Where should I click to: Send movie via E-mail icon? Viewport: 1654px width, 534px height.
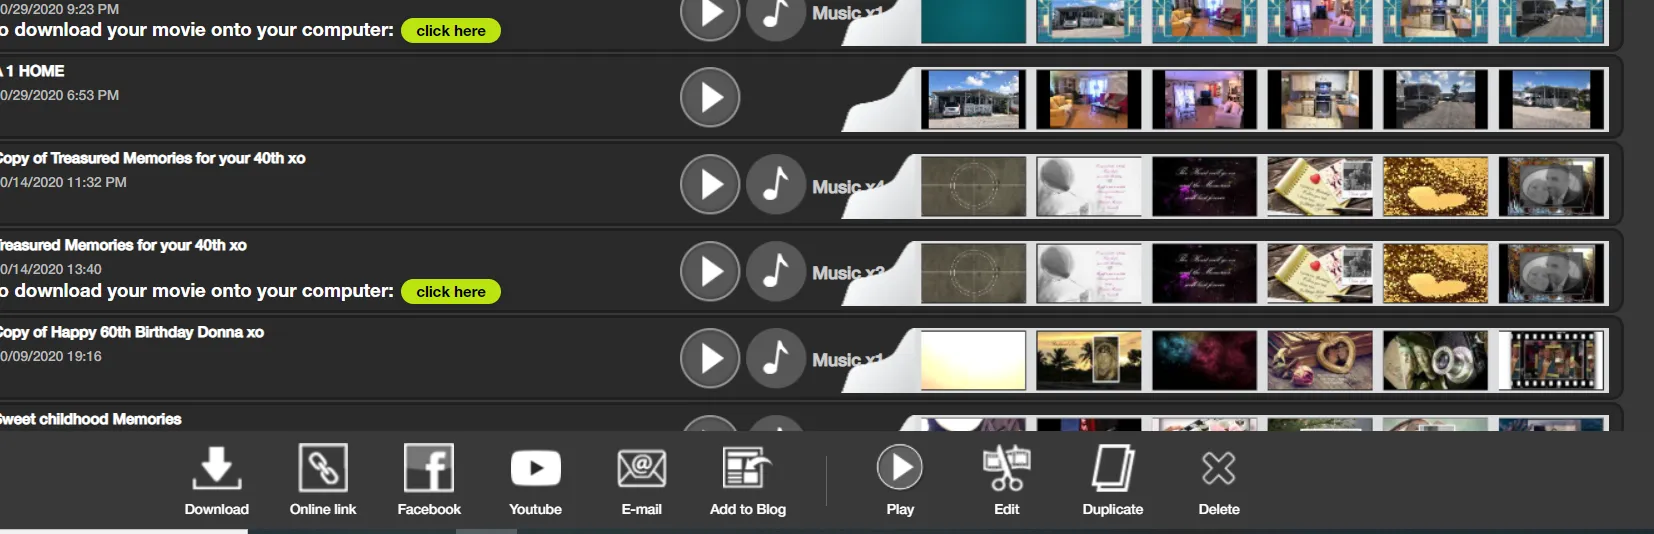(641, 468)
